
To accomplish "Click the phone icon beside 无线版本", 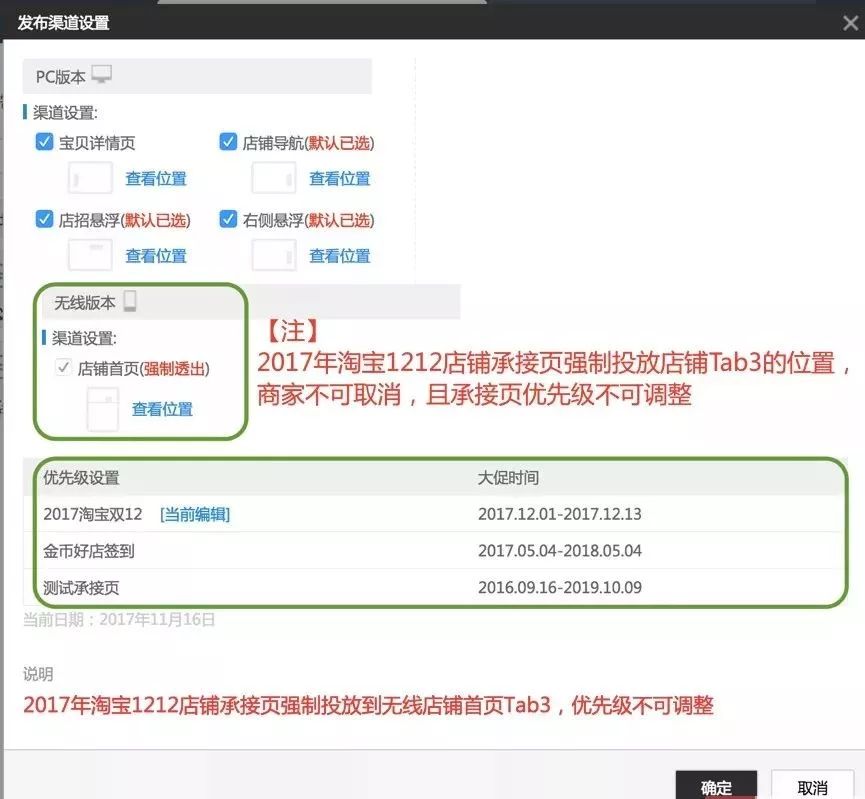I will (x=131, y=301).
